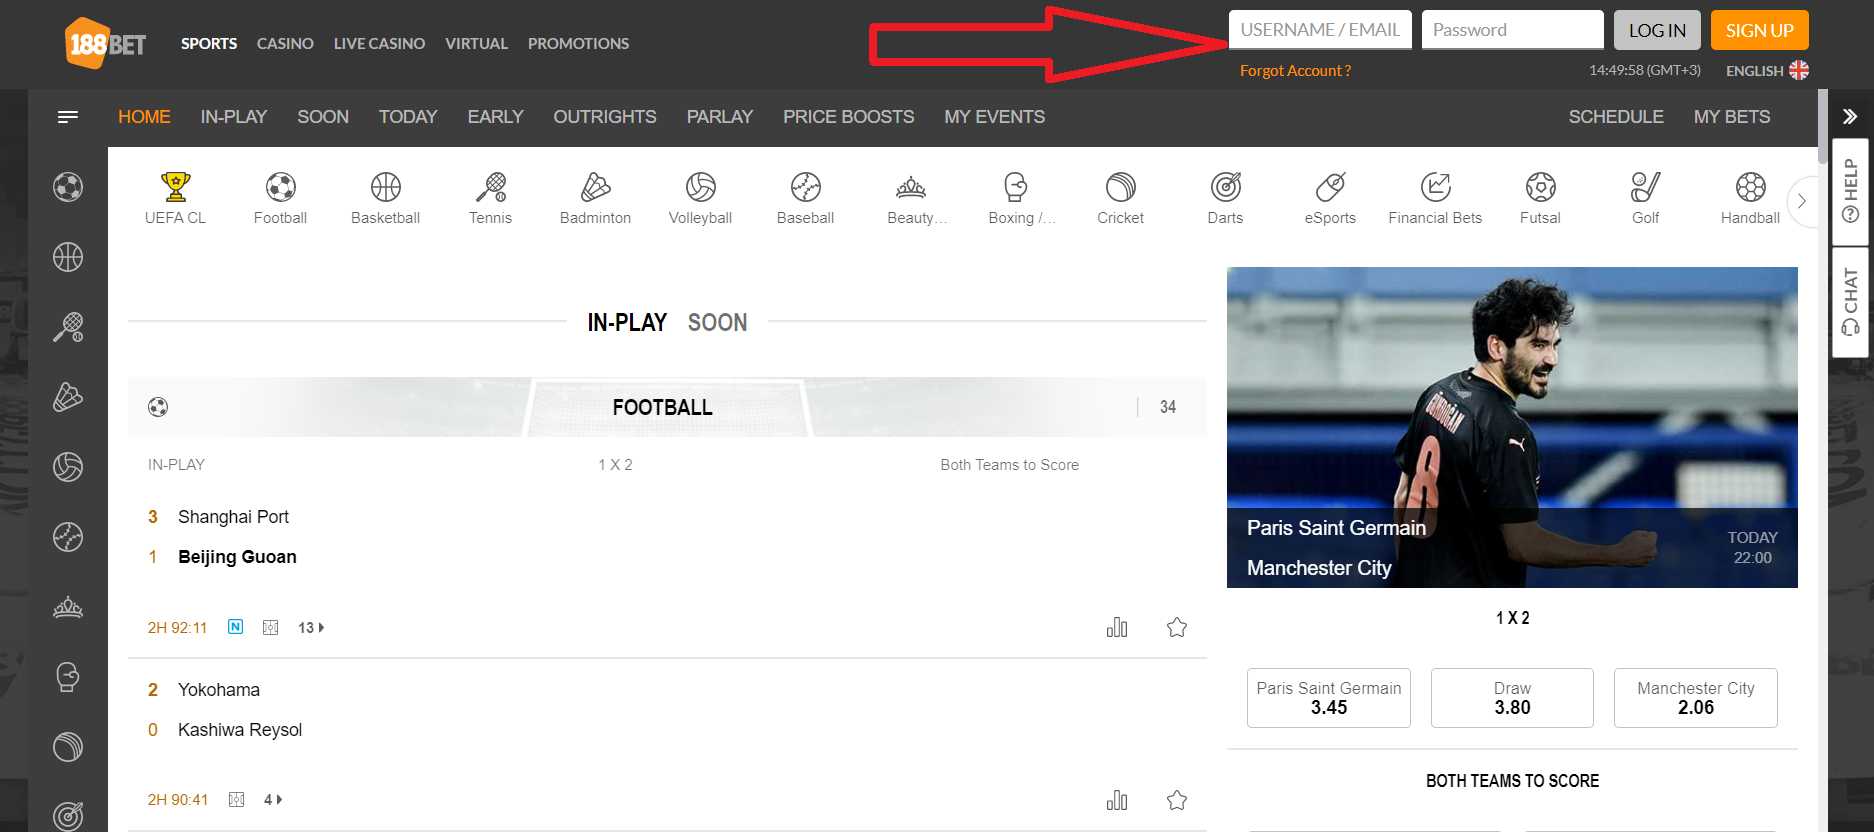Open the HELP side tab
Image resolution: width=1874 pixels, height=832 pixels.
pyautogui.click(x=1851, y=191)
